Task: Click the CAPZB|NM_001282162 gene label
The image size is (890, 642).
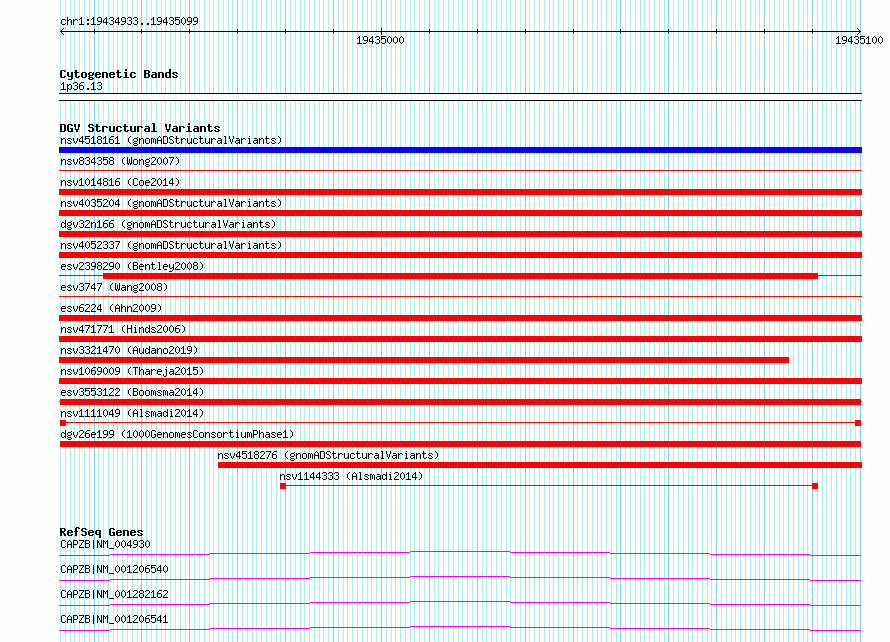Action: tap(114, 594)
